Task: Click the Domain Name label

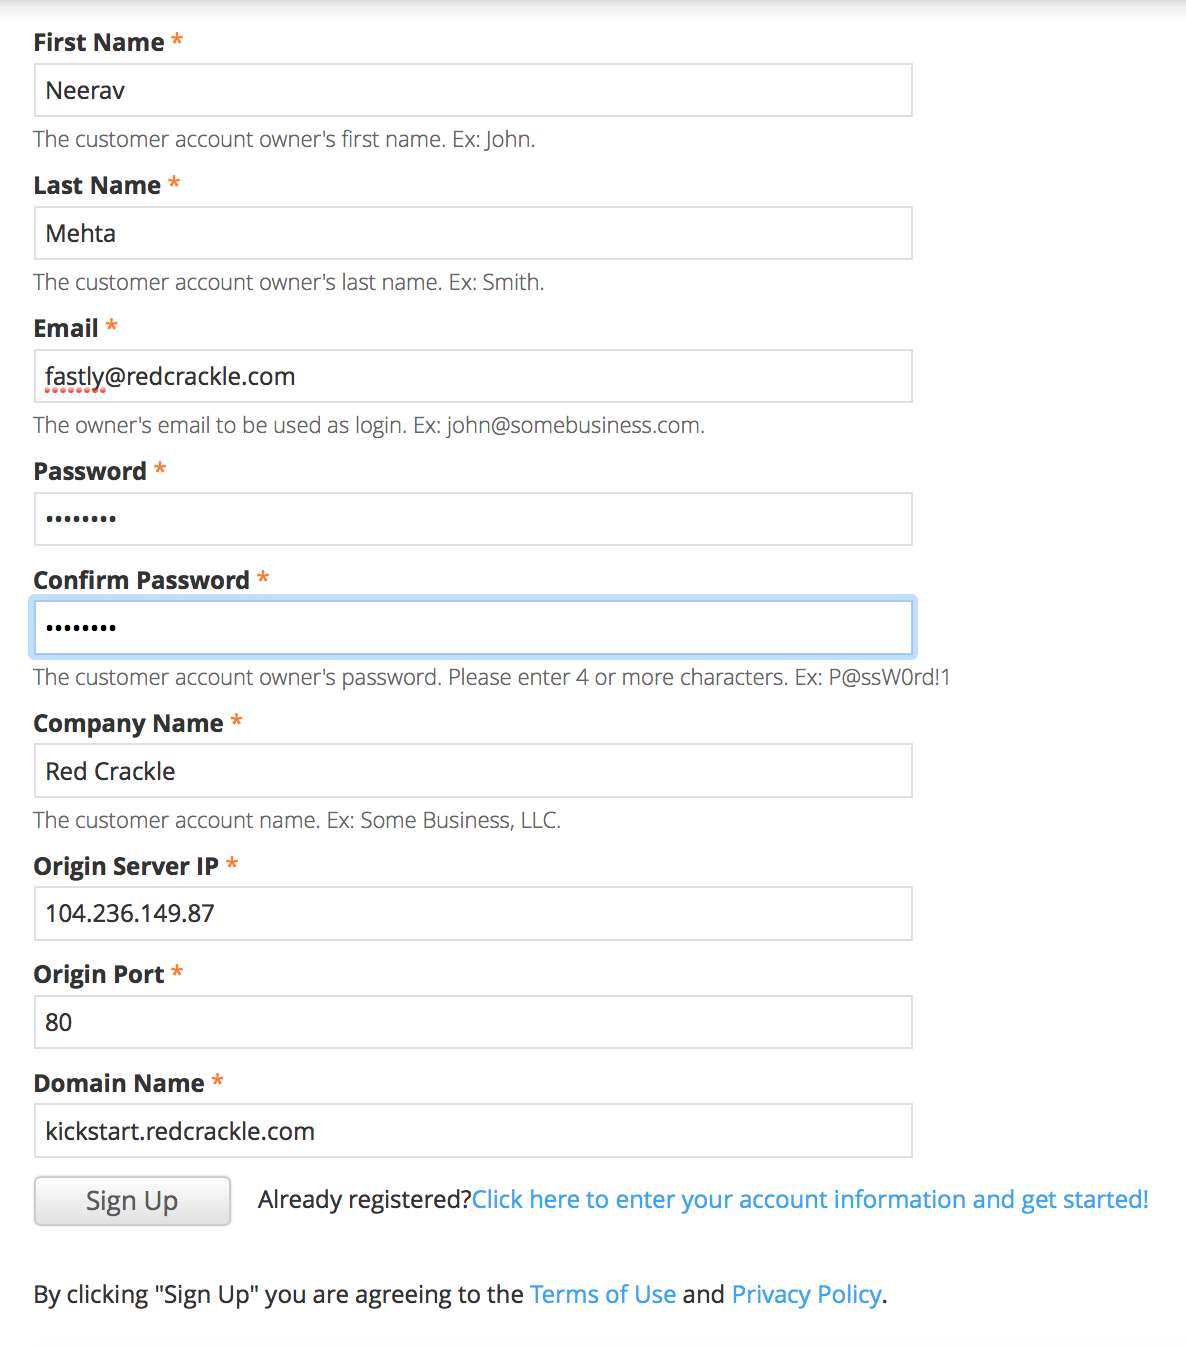Action: click(x=119, y=1083)
